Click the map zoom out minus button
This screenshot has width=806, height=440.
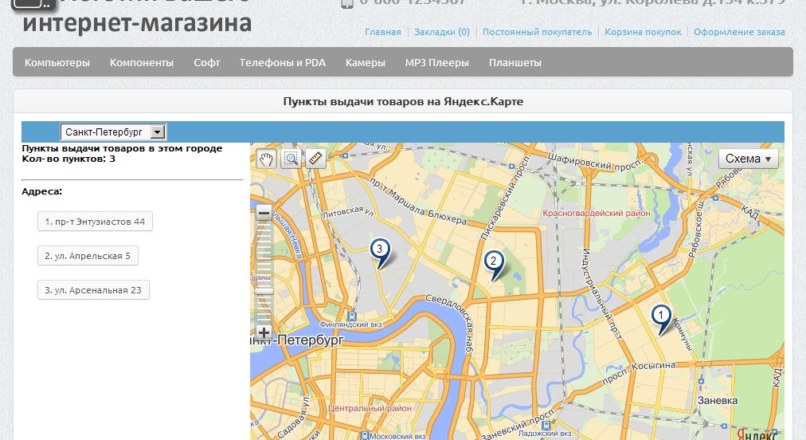coord(264,212)
